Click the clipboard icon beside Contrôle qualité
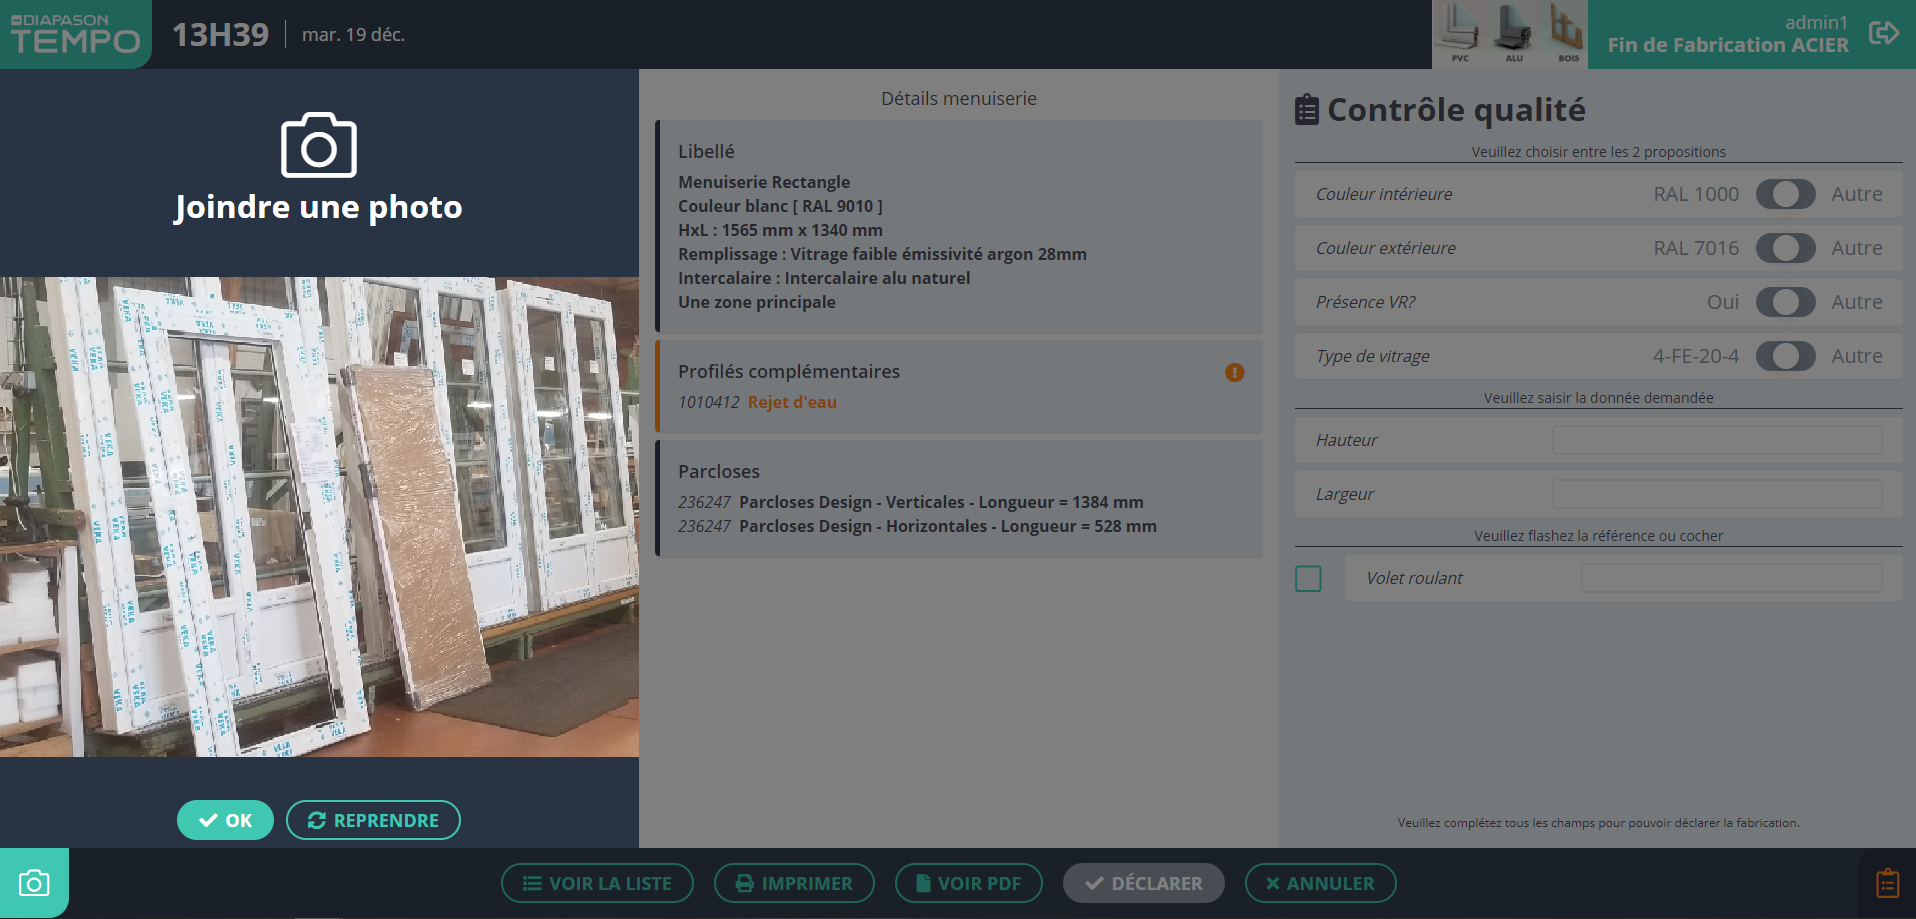Viewport: 1916px width, 919px height. point(1306,110)
